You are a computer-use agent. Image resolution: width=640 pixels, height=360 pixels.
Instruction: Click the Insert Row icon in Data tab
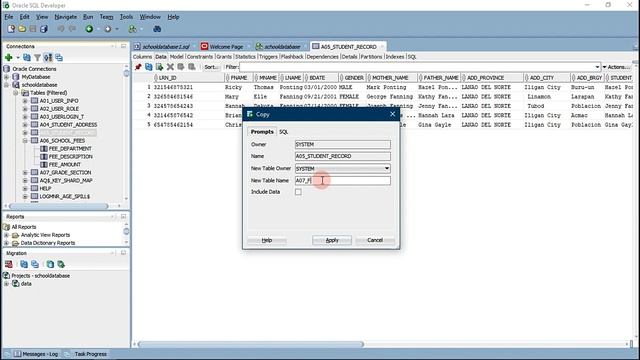tap(160, 67)
